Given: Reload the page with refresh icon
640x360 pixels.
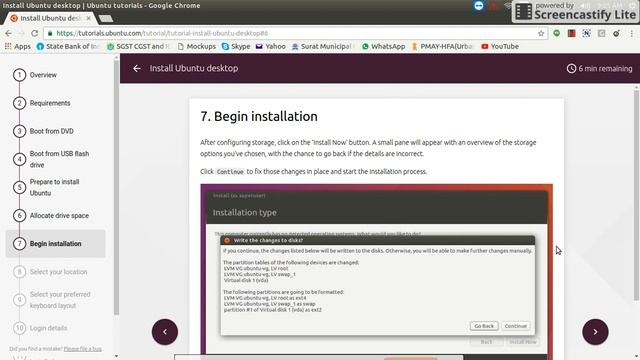Looking at the screenshot, I should [35, 33].
